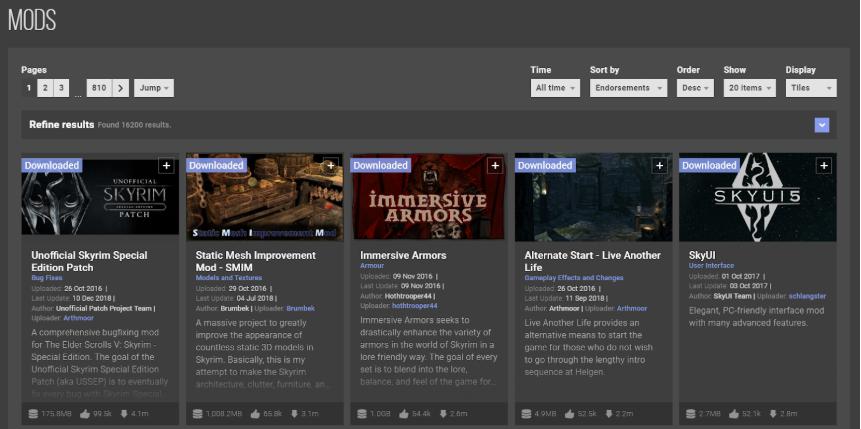Click endorsements thumbs-up on Unofficial Skyrim Patch card
Image resolution: width=861 pixels, height=429 pixels.
[x=85, y=414]
